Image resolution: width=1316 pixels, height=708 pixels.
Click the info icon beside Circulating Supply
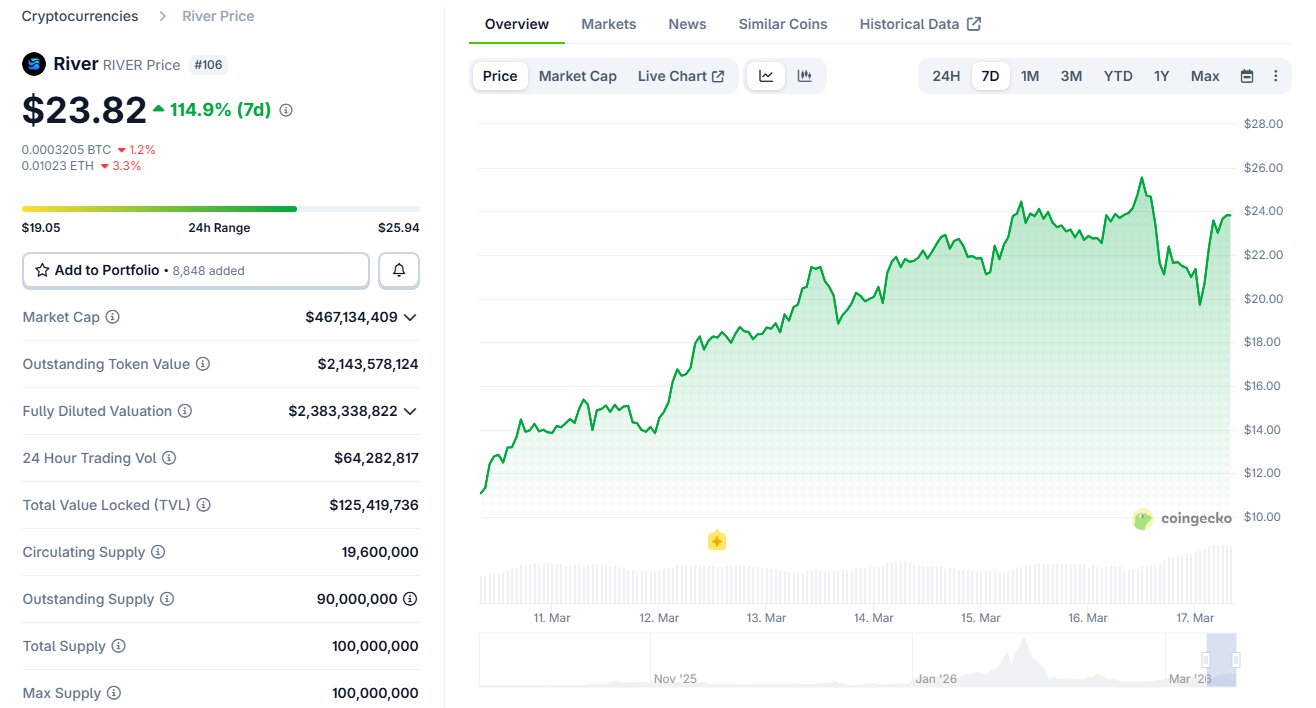tap(158, 552)
